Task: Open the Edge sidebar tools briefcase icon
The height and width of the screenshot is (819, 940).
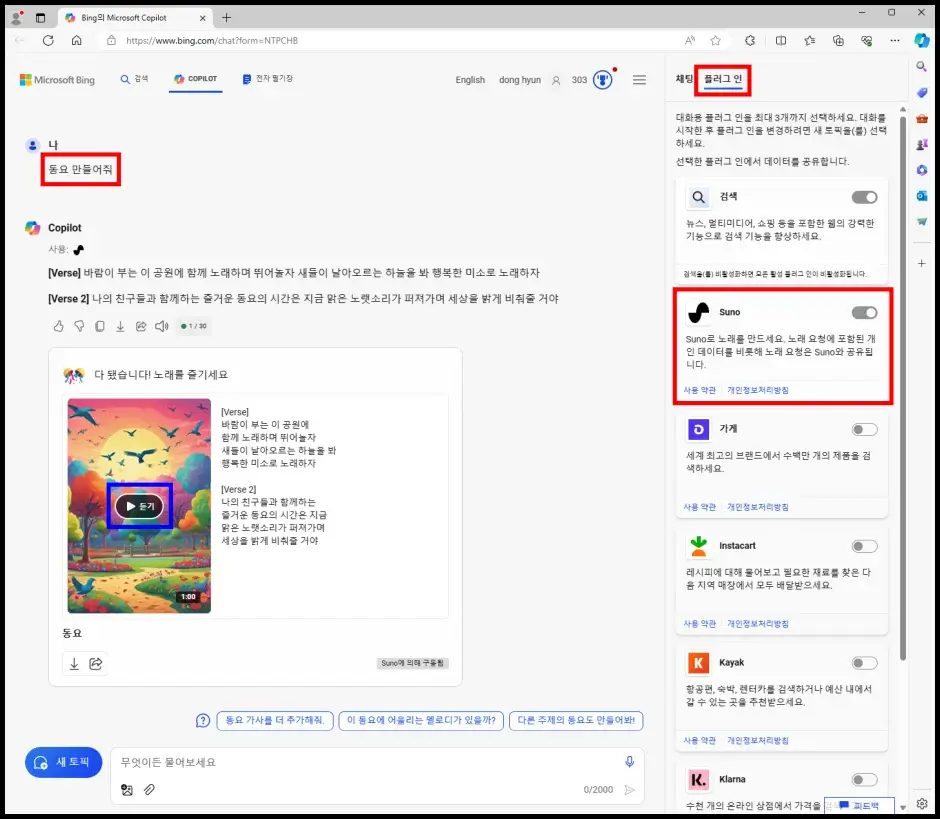Action: point(922,118)
